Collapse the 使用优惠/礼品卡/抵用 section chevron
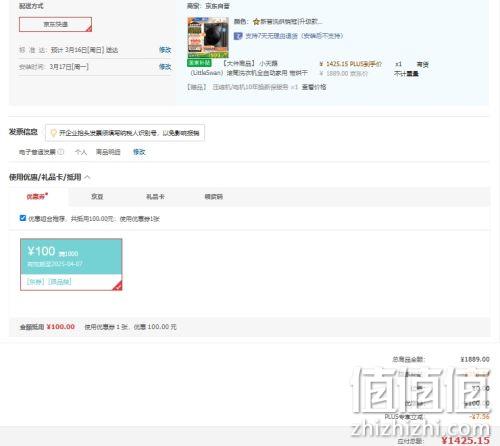The width and height of the screenshot is (500, 446). point(87,177)
